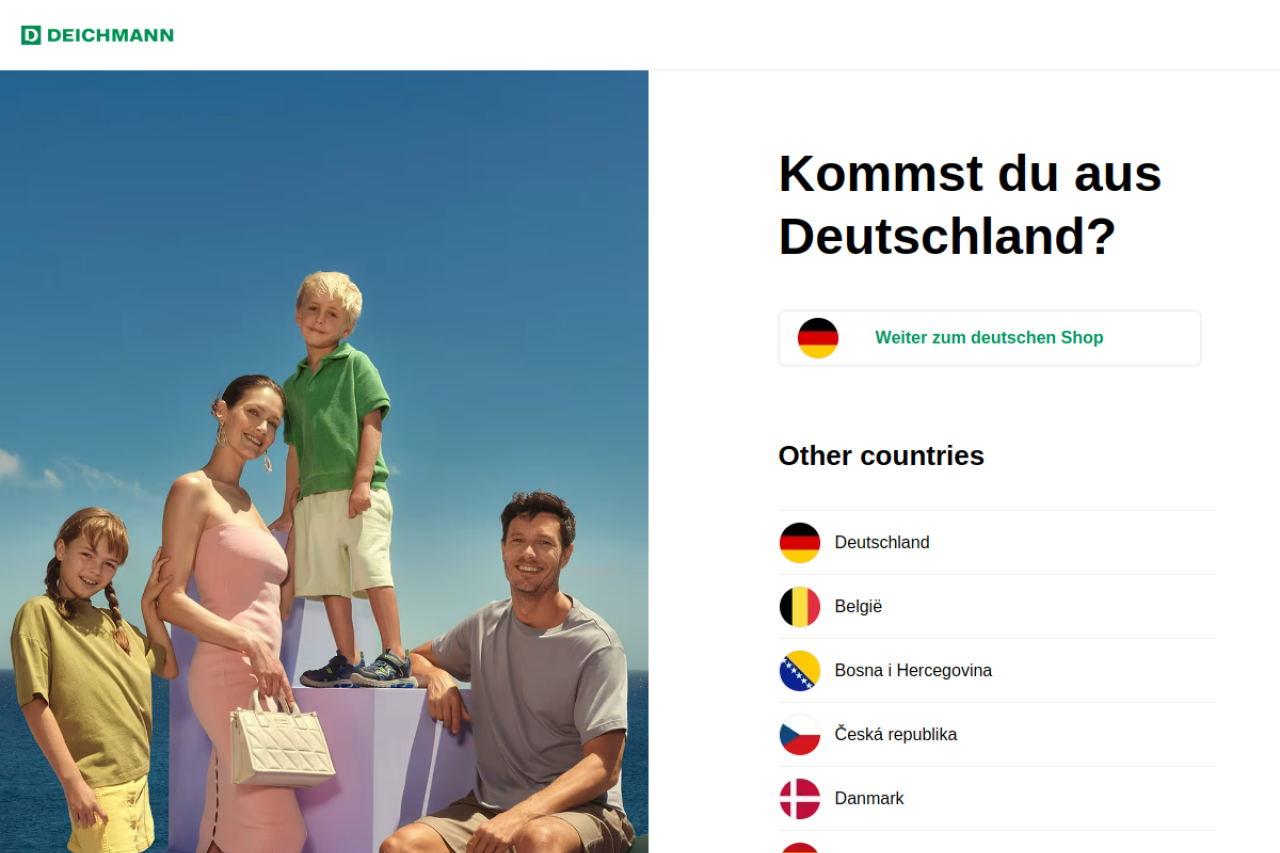
Task: Click the Kommst du aus Deutschland heading
Action: [970, 204]
